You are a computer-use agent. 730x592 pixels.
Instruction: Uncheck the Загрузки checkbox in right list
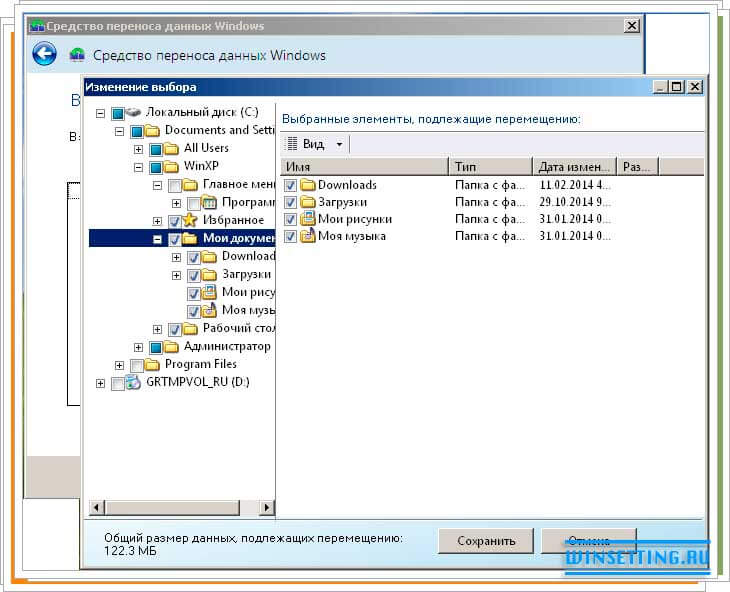[x=290, y=202]
